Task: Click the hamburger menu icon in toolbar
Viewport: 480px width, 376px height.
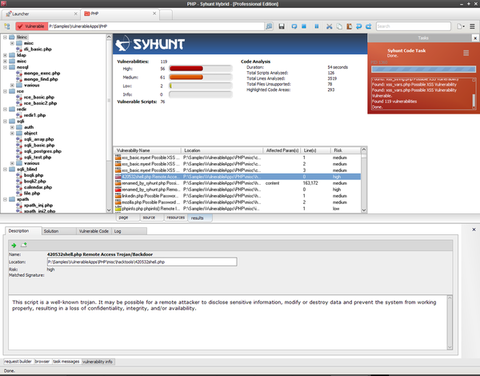Action: click(x=472, y=26)
